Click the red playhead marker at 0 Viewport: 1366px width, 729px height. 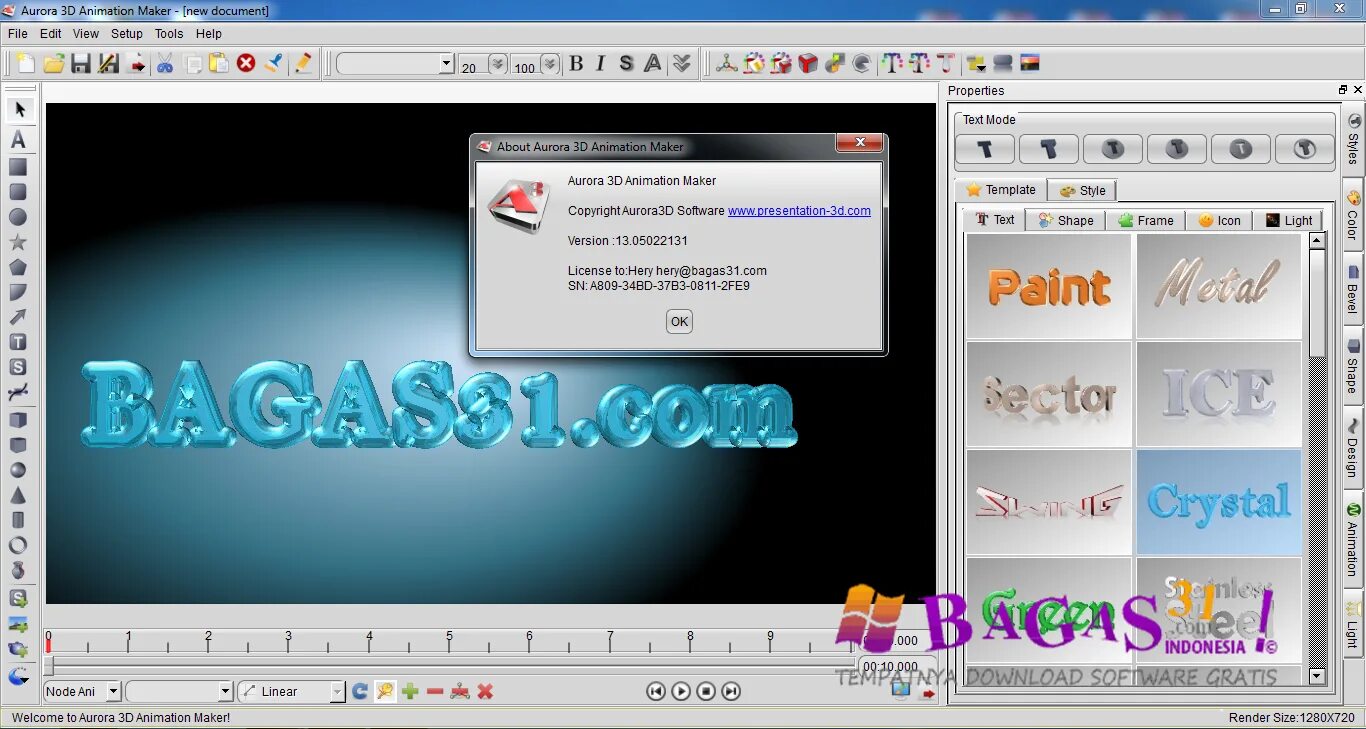point(48,646)
